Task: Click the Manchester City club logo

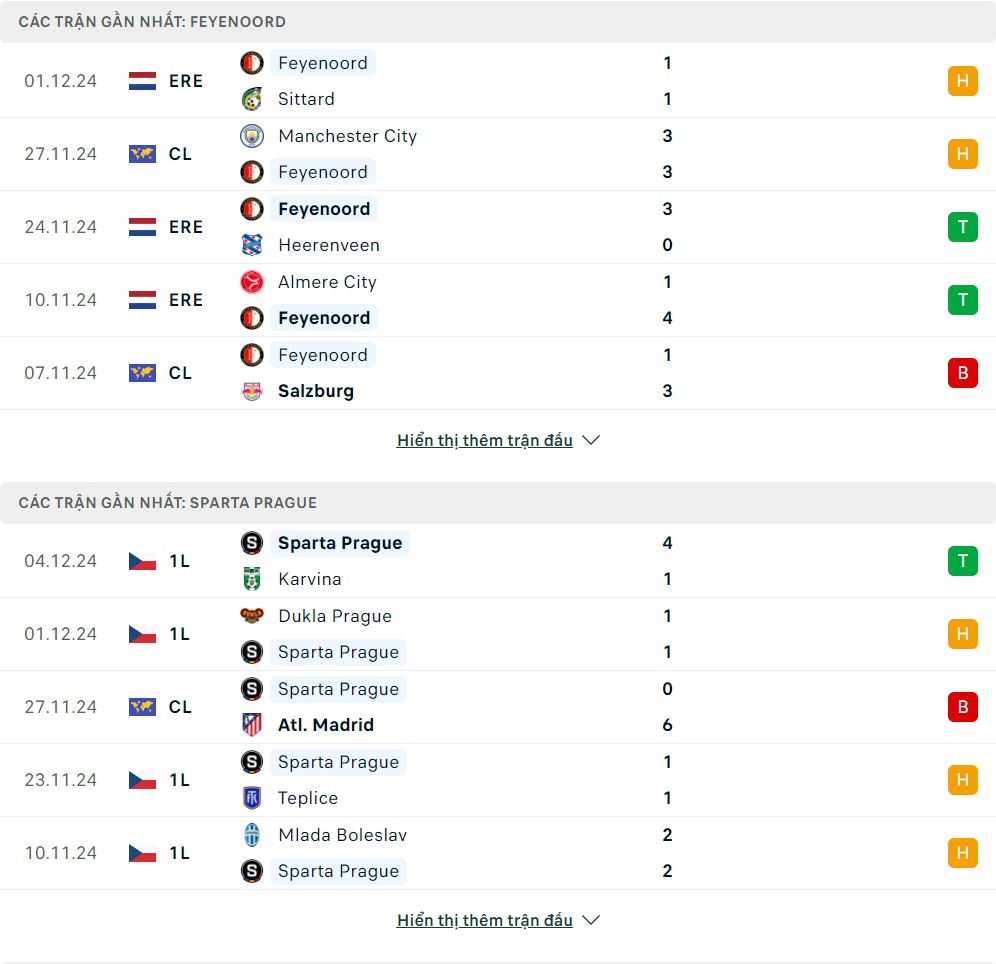Action: (x=252, y=136)
